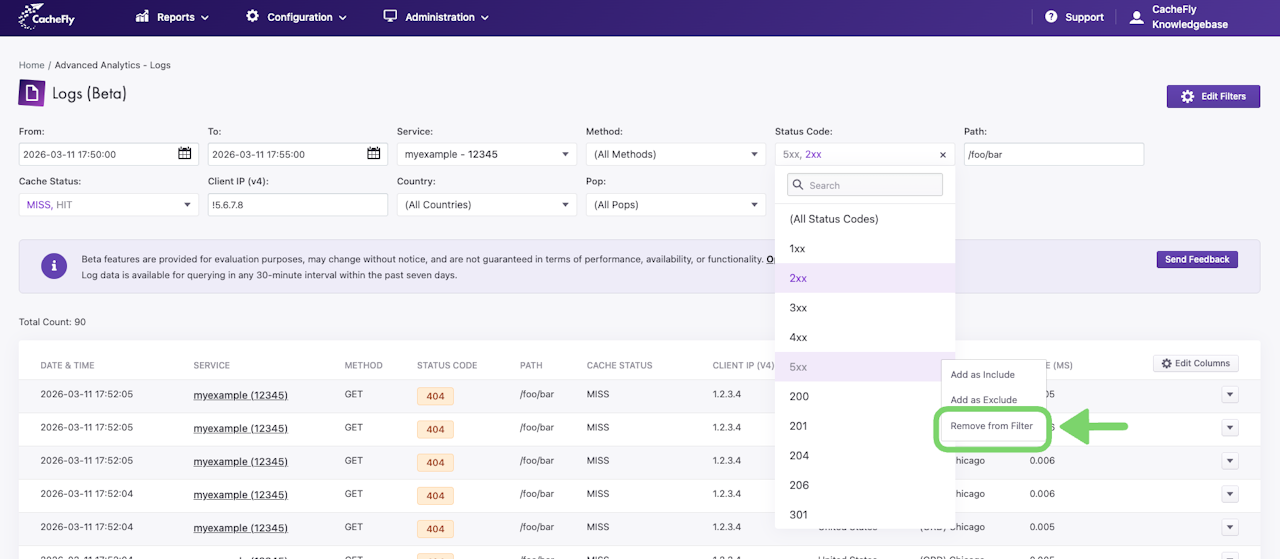Deselect the 2xx status code option
This screenshot has width=1280, height=559.
point(798,278)
